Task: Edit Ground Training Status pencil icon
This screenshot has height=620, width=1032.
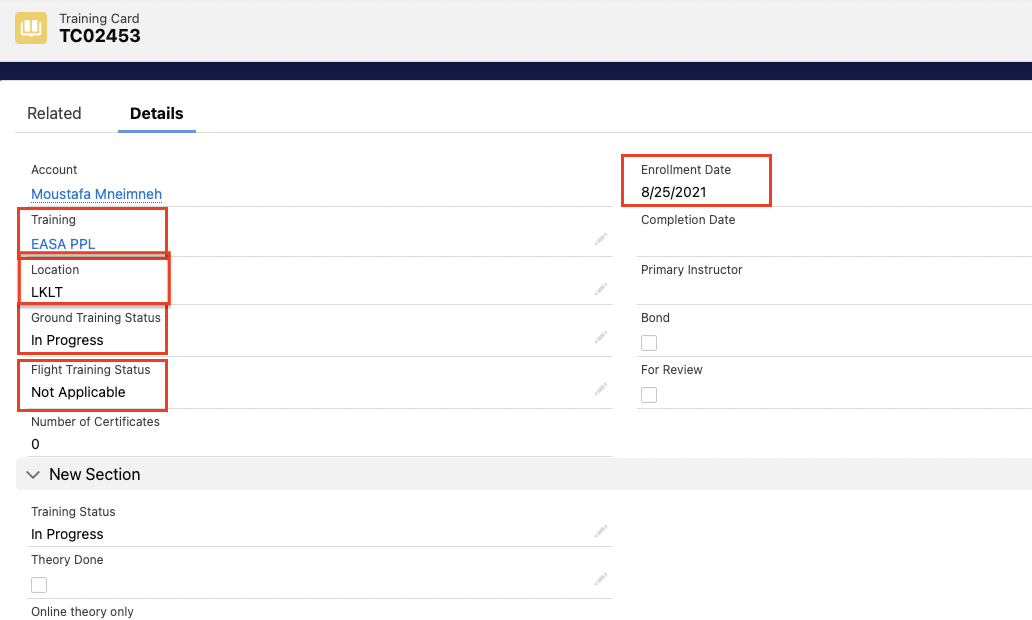Action: coord(600,337)
